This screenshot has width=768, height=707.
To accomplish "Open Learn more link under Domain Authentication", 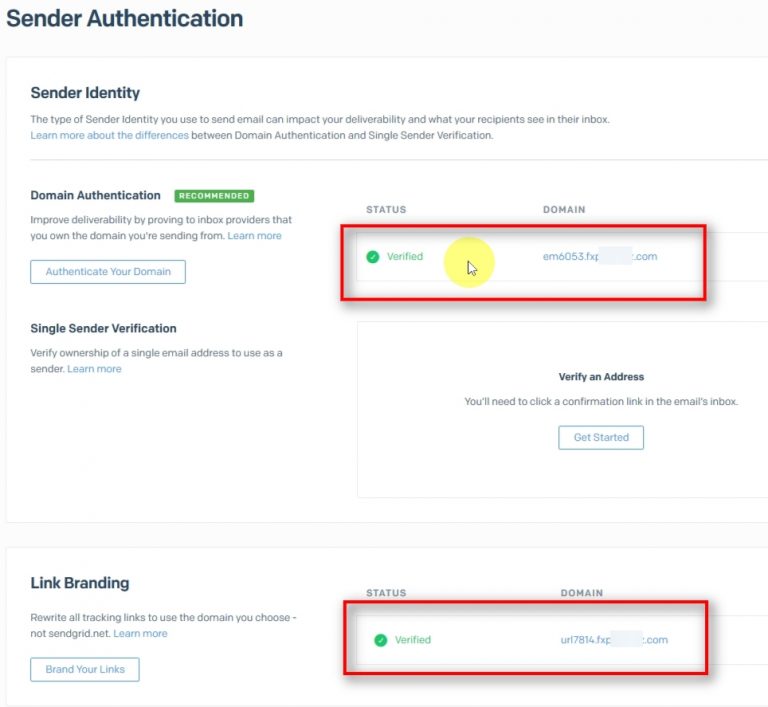I will [254, 236].
